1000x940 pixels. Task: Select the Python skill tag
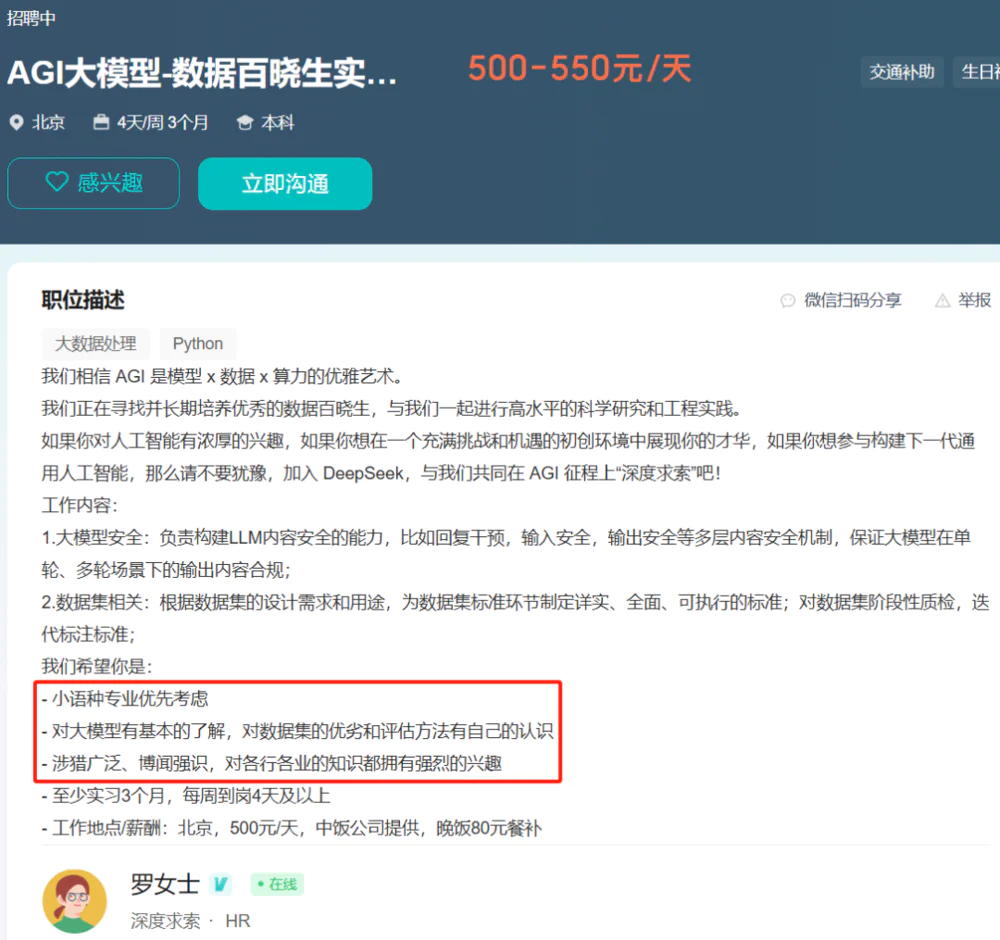198,344
